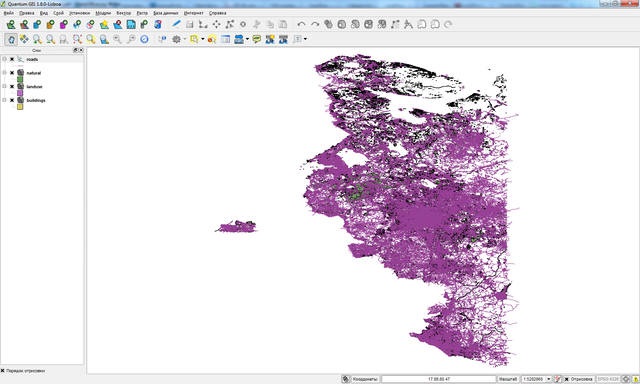The image size is (640, 384).
Task: Select the Pan Map hand tool
Action: pos(11,39)
